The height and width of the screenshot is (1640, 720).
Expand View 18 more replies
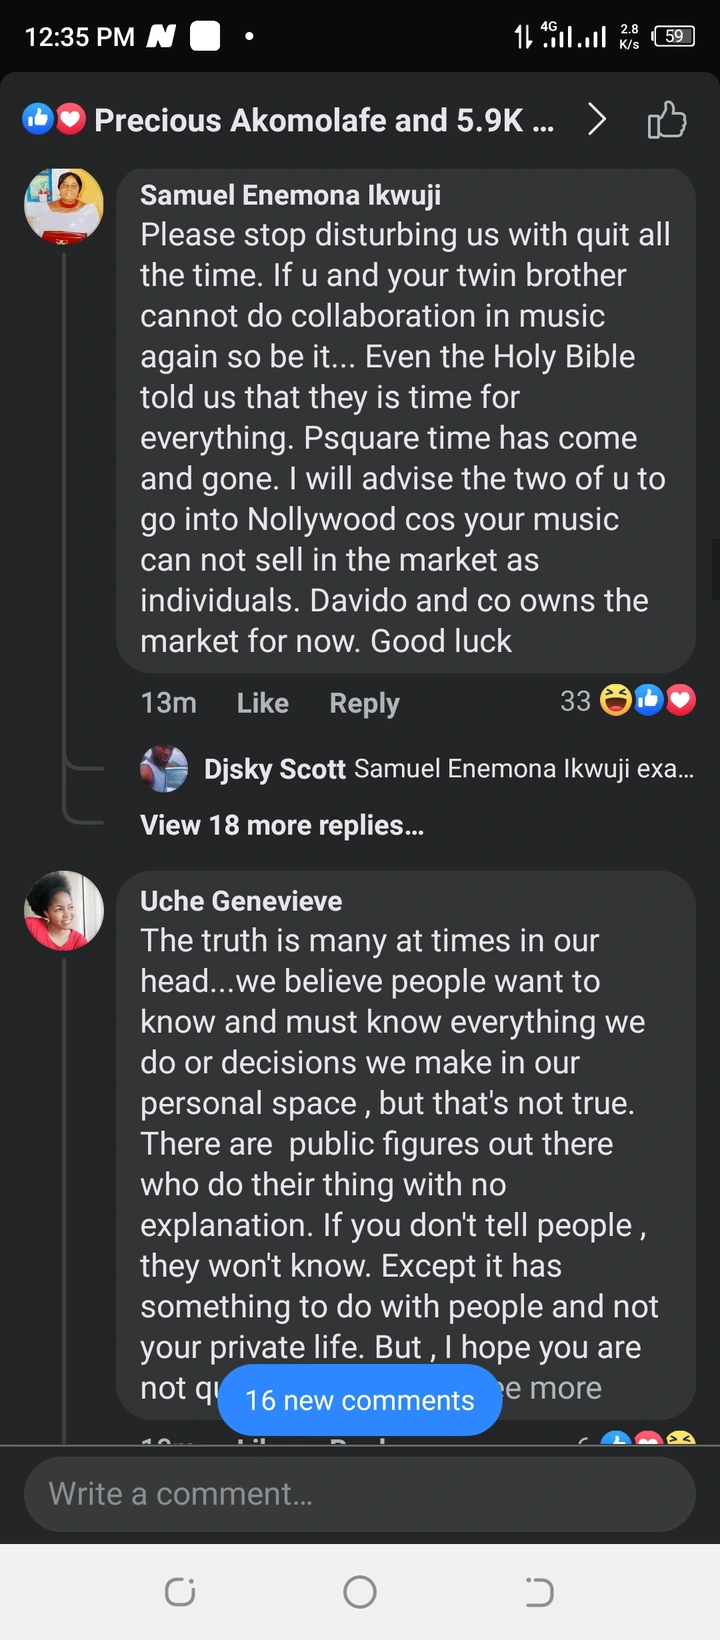(x=281, y=825)
